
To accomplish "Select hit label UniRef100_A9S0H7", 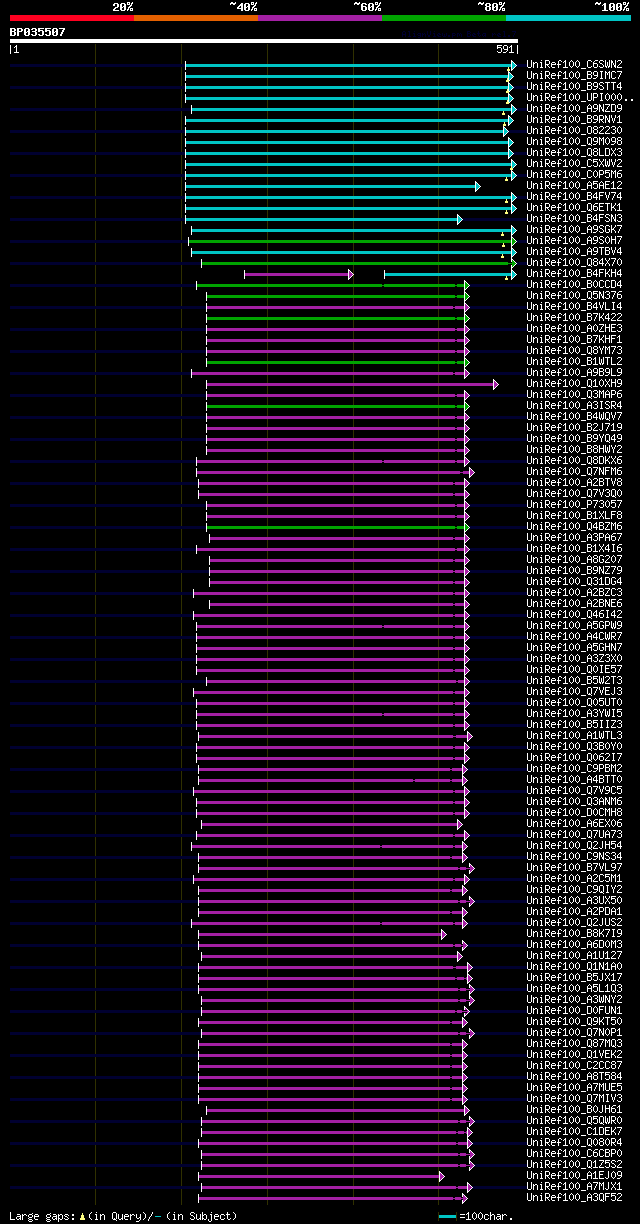I will coord(574,240).
